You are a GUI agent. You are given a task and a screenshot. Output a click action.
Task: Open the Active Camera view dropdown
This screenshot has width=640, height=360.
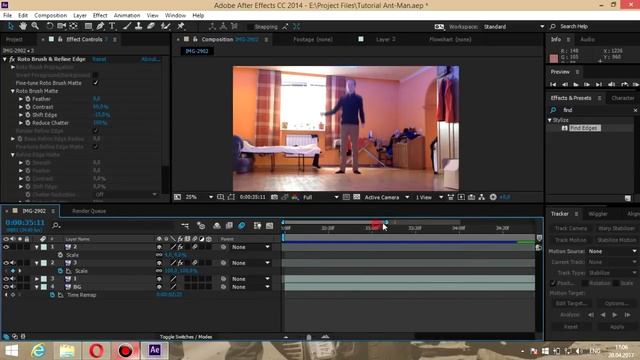coord(387,197)
